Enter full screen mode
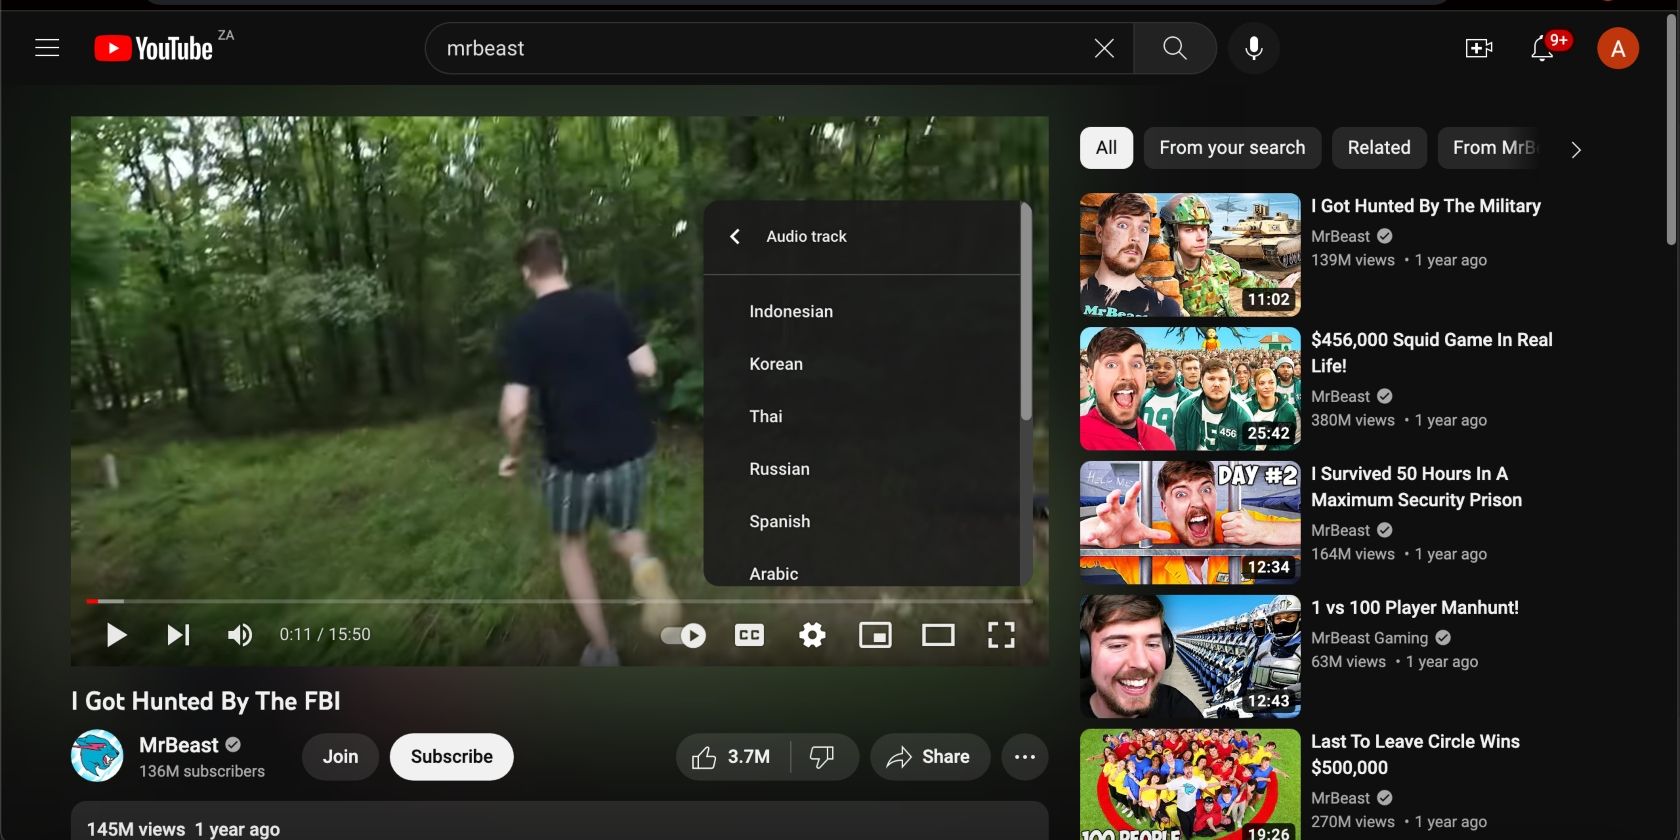This screenshot has height=840, width=1680. tap(1001, 635)
